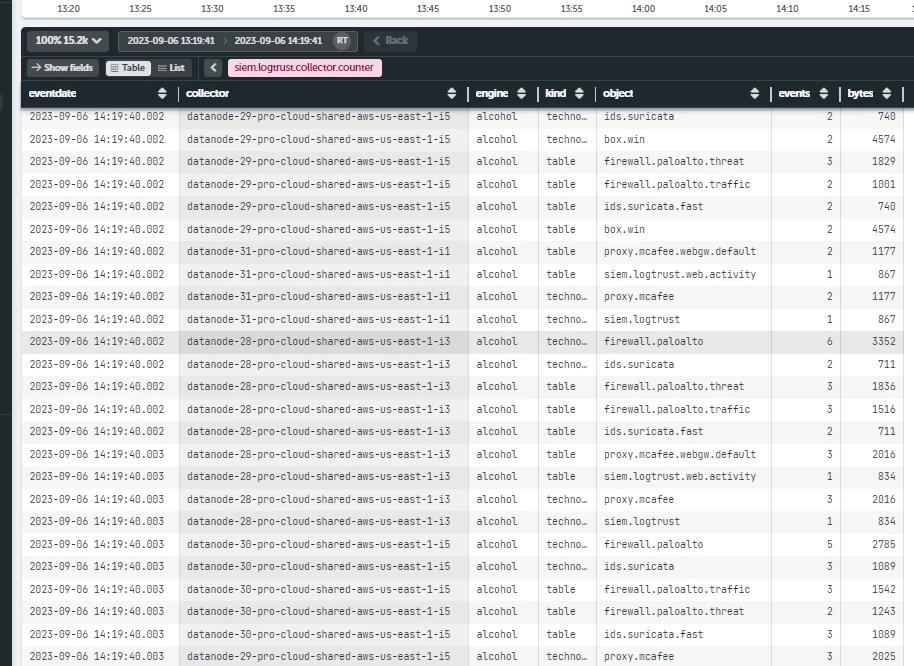Viewport: 914px width, 666px height.
Task: Sort by the object column arrows
Action: click(754, 93)
